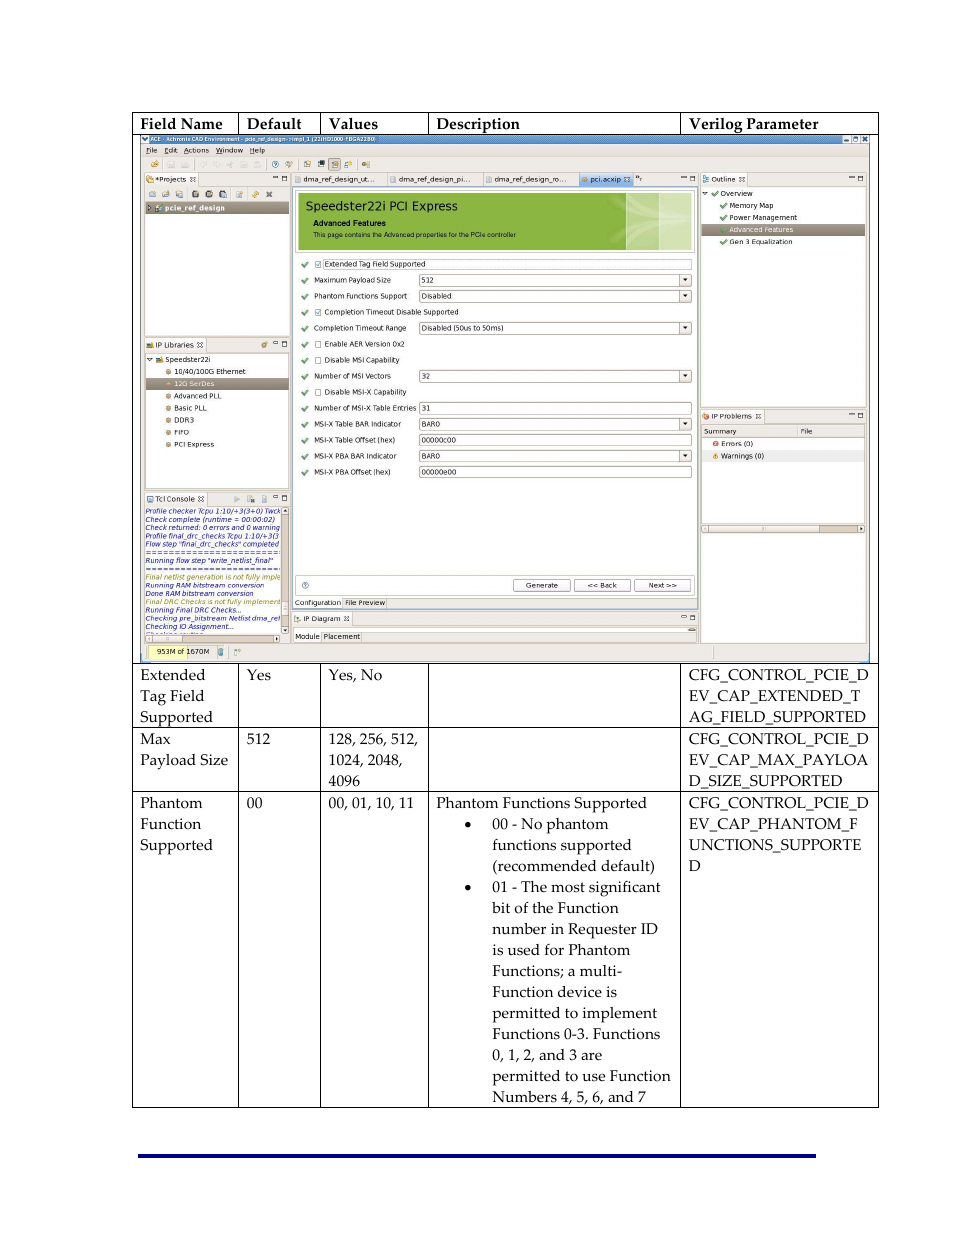Open the Edit menu
The width and height of the screenshot is (954, 1235).
(x=171, y=151)
